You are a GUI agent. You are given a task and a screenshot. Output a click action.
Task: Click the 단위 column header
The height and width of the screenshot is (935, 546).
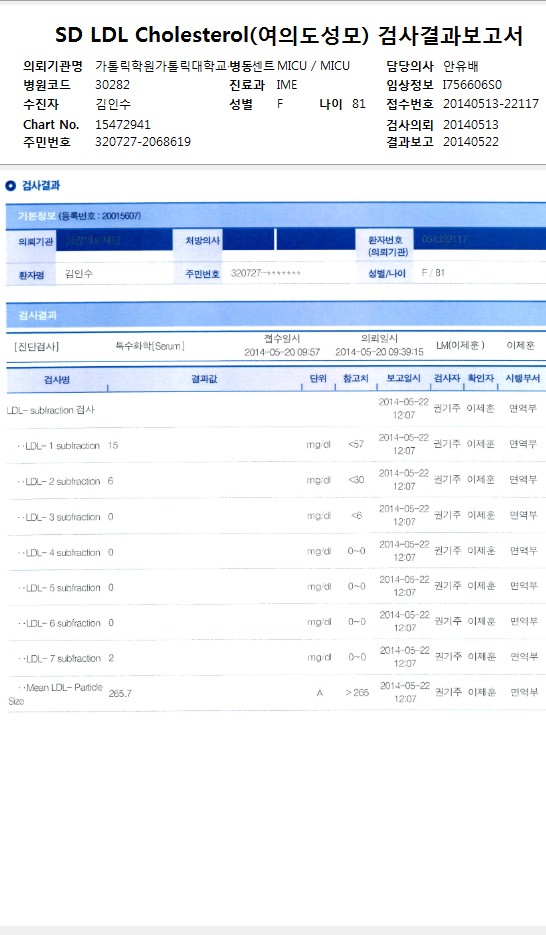[318, 379]
